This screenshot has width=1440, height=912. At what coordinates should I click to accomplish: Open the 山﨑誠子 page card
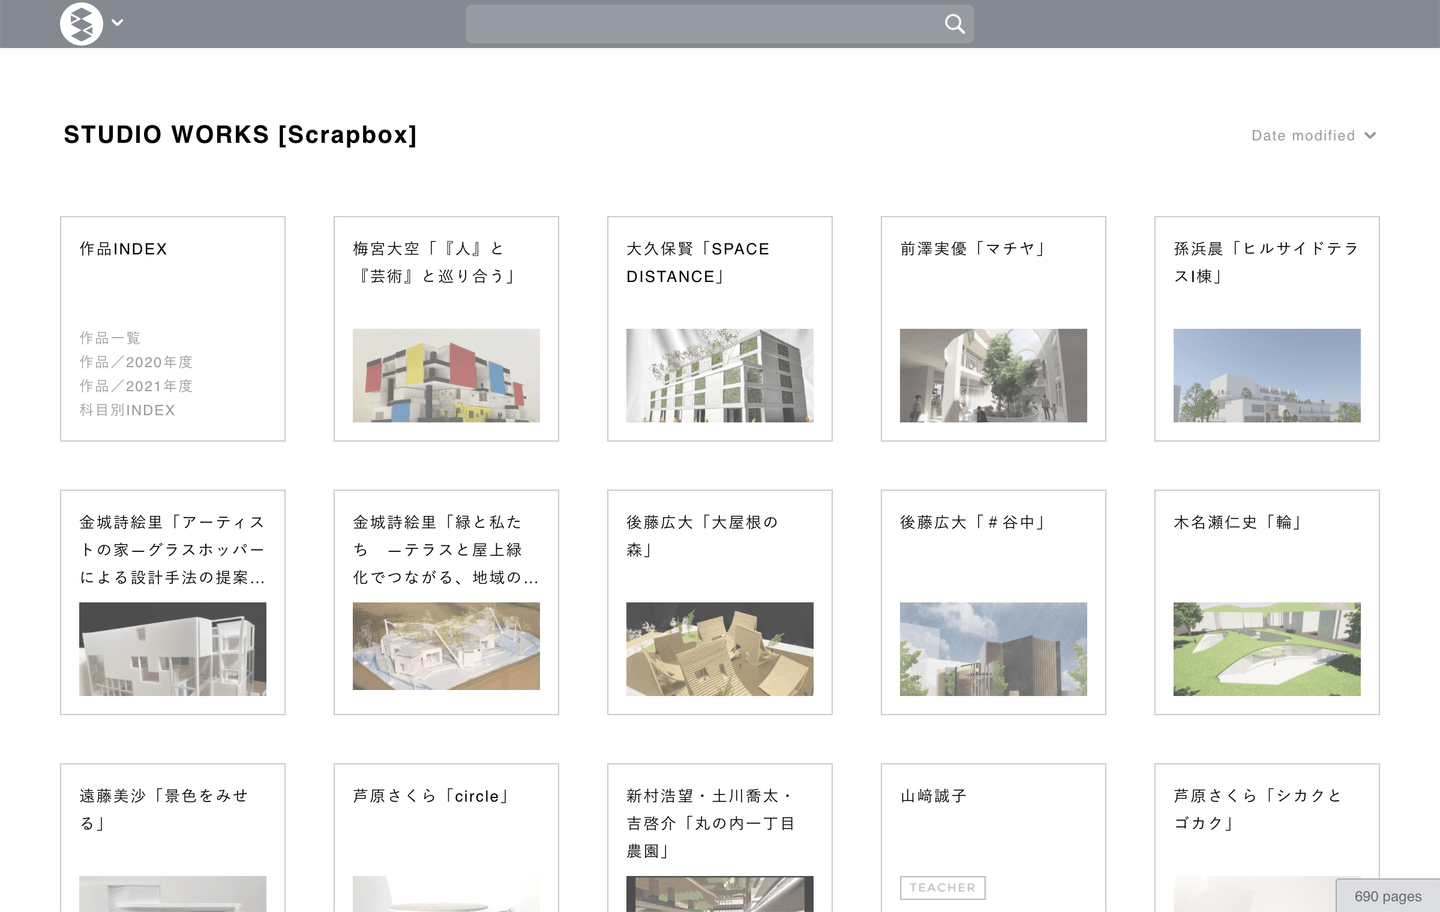click(993, 838)
